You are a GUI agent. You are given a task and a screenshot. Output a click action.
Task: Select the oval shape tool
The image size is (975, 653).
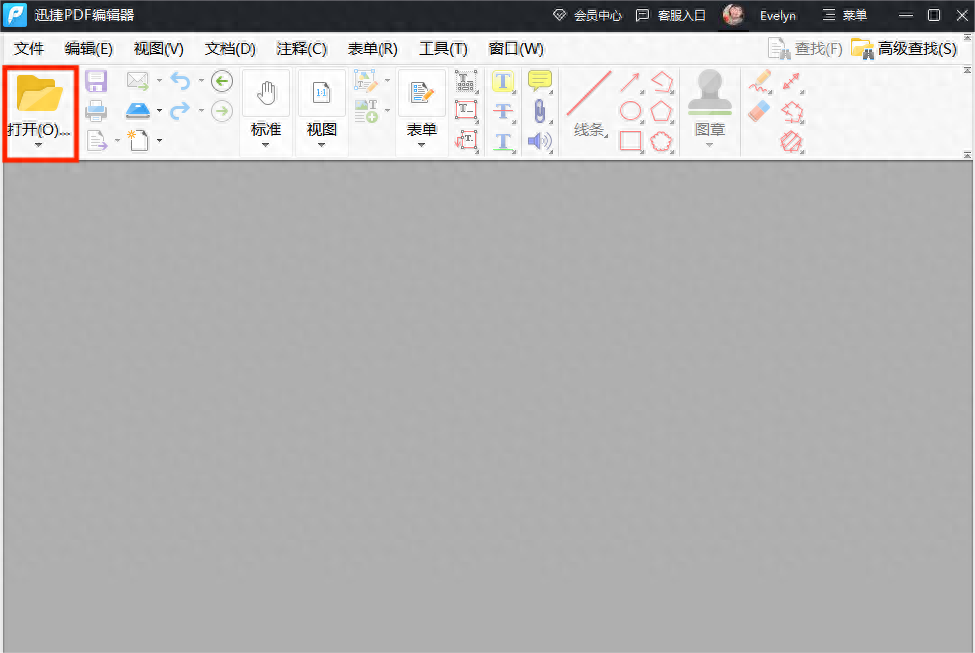tap(630, 111)
